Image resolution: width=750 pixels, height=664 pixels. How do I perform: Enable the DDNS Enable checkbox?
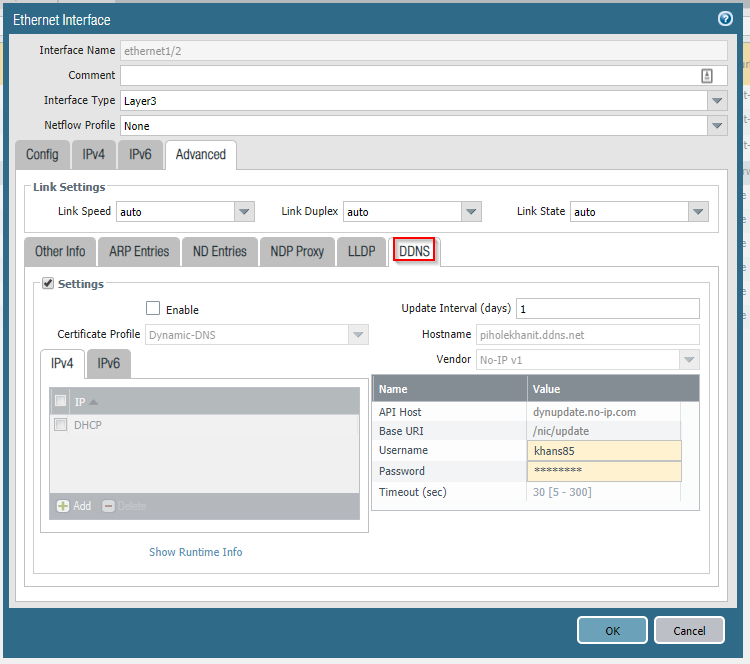tap(153, 309)
